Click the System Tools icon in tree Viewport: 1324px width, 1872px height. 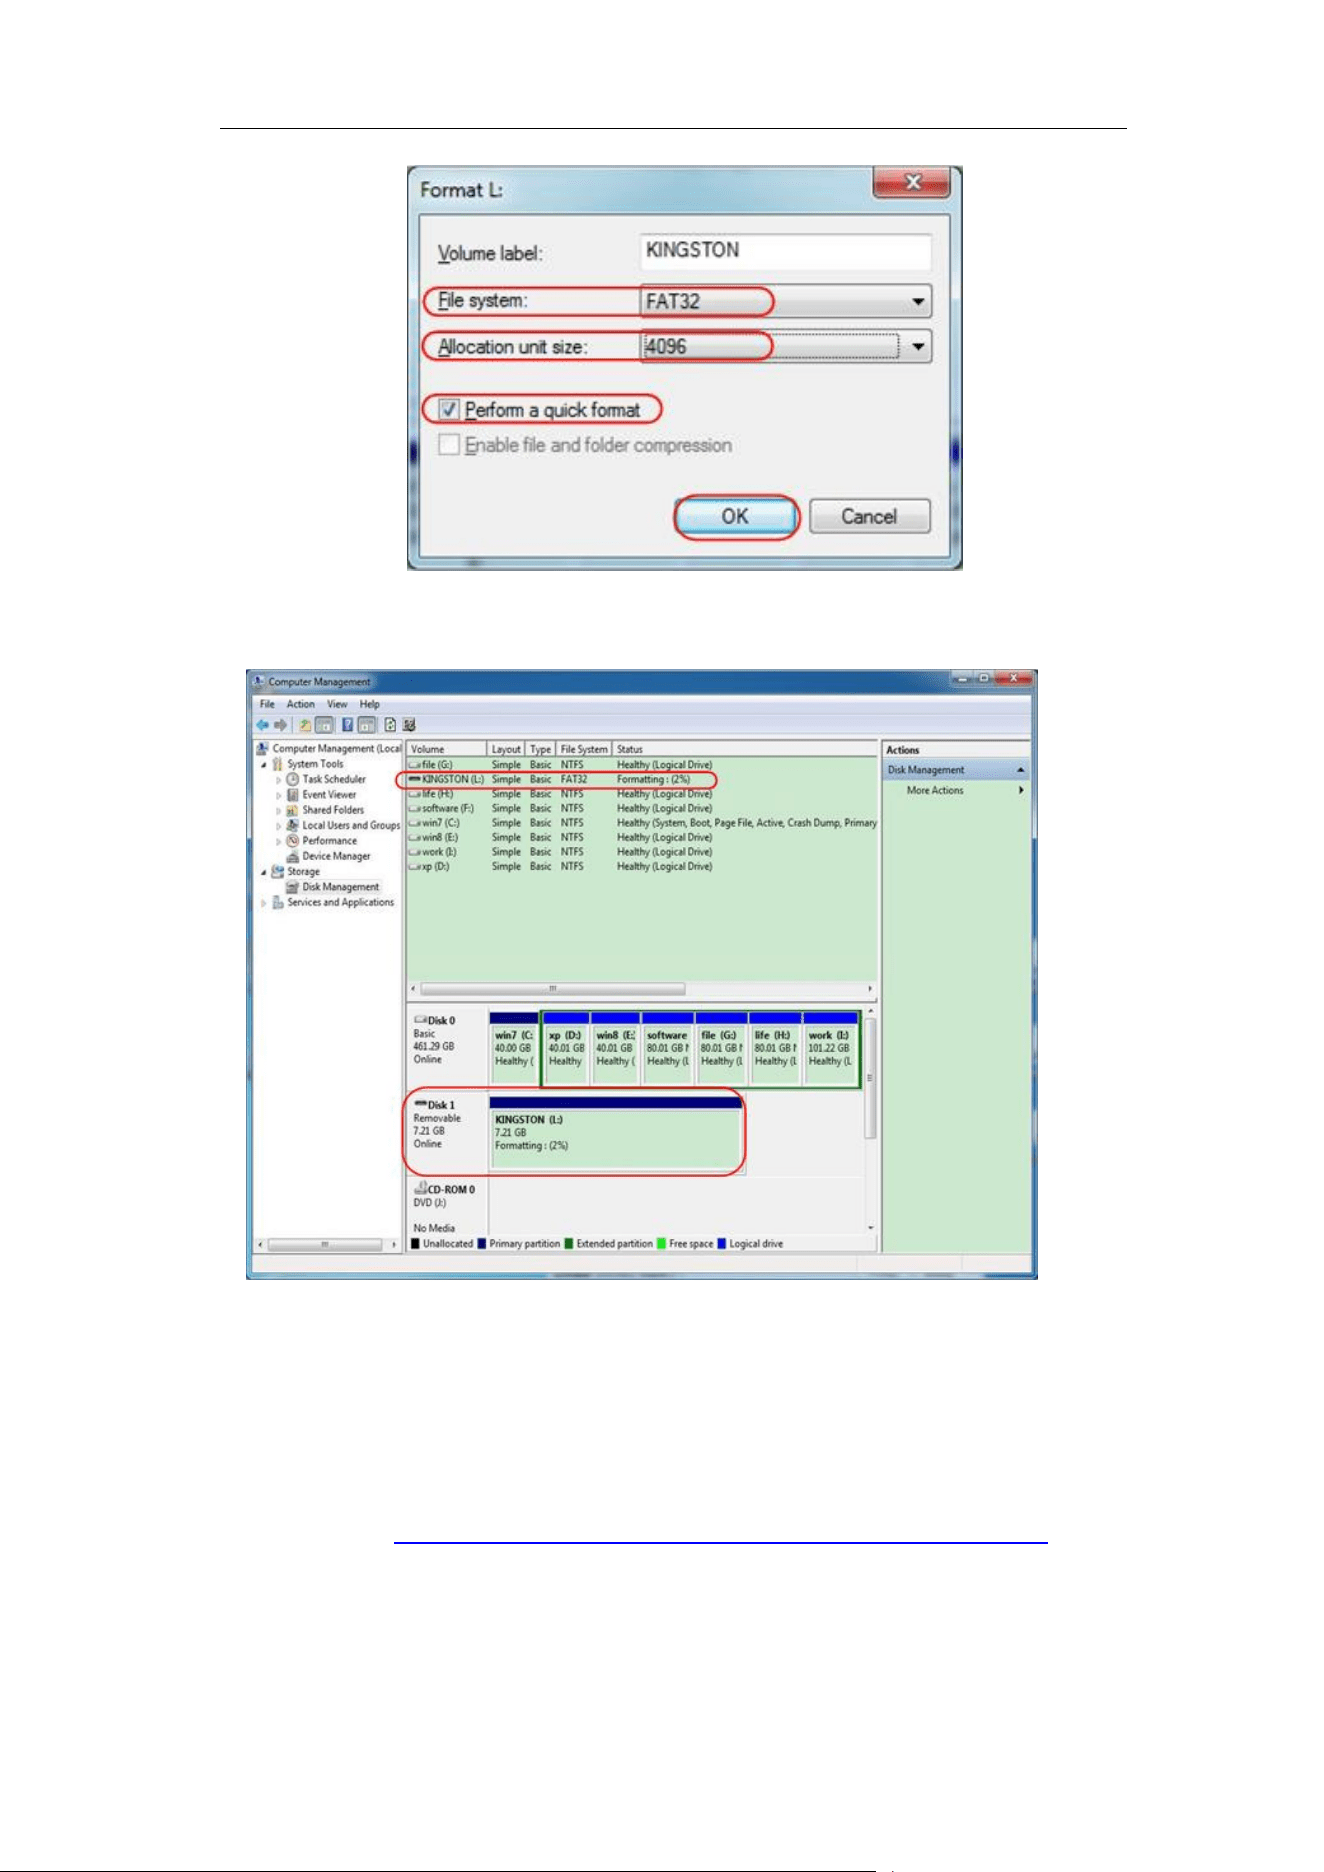click(278, 764)
